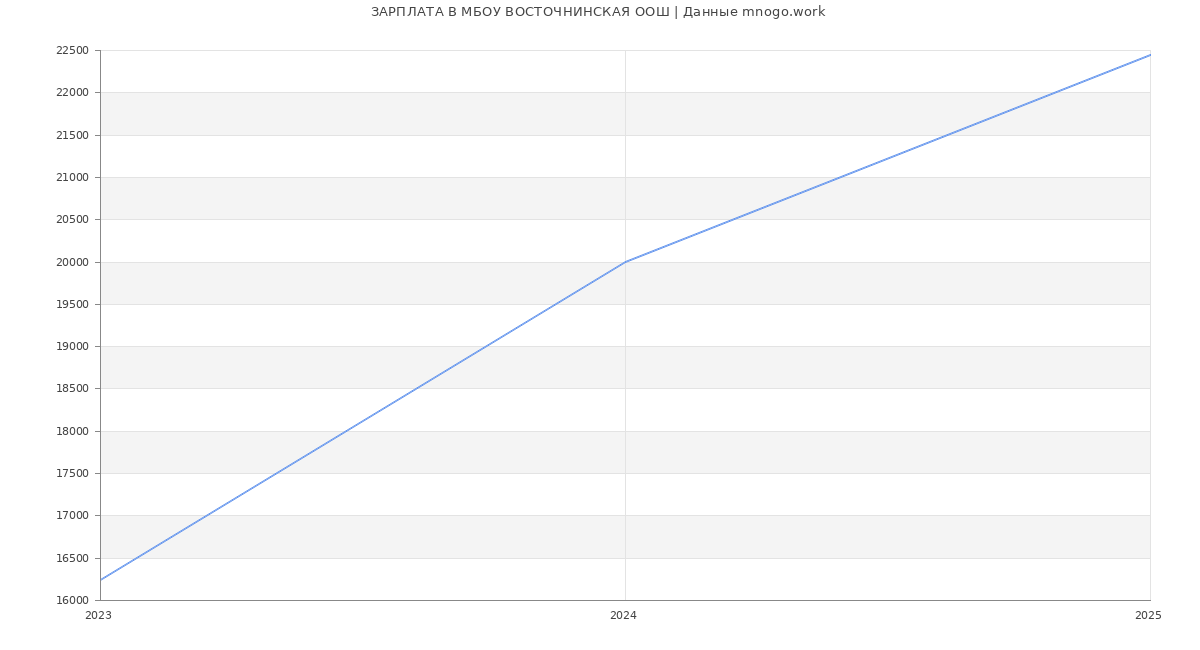This screenshot has height=650, width=1200.
Task: Click the 19000 y-axis tick label
Action: click(x=72, y=347)
